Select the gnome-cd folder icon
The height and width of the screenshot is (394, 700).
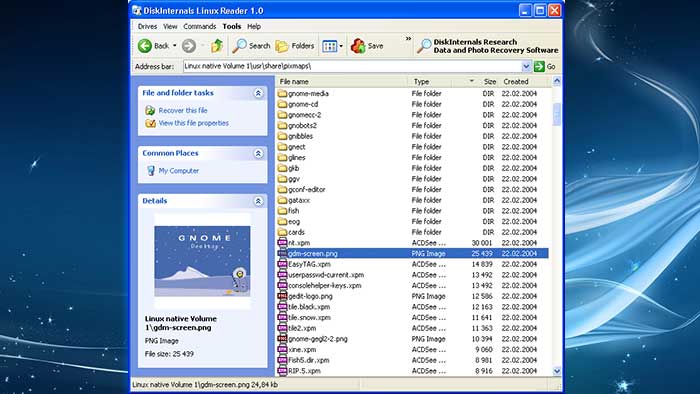(282, 104)
